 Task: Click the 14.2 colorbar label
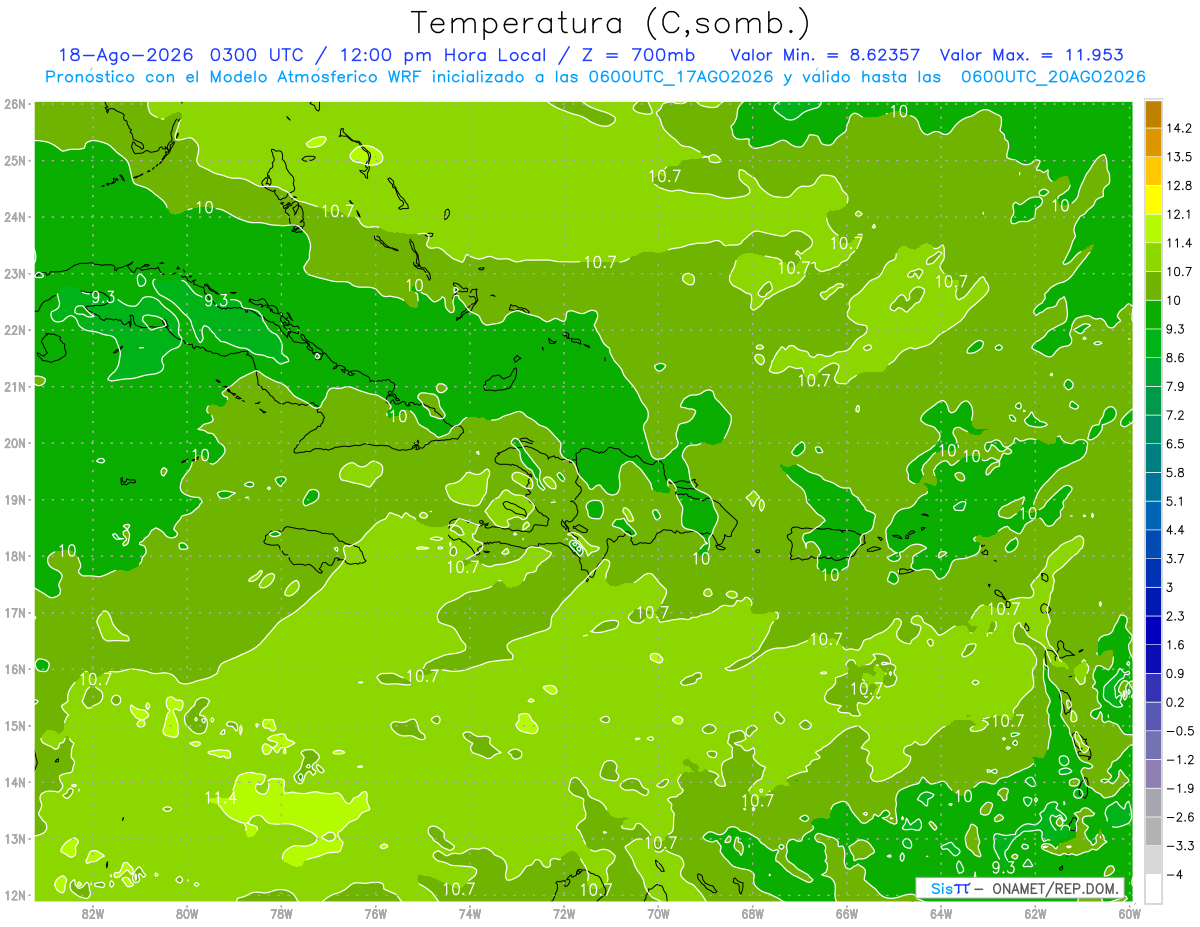(x=1177, y=129)
